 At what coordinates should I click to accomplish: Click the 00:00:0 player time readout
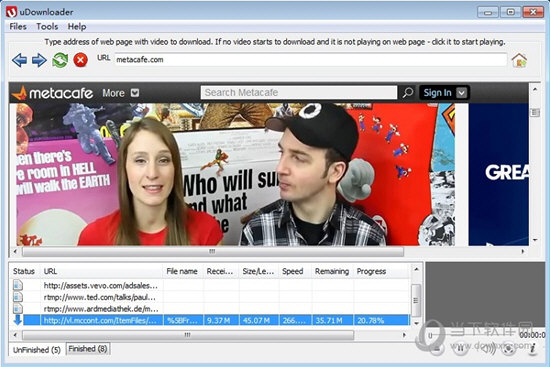click(532, 335)
